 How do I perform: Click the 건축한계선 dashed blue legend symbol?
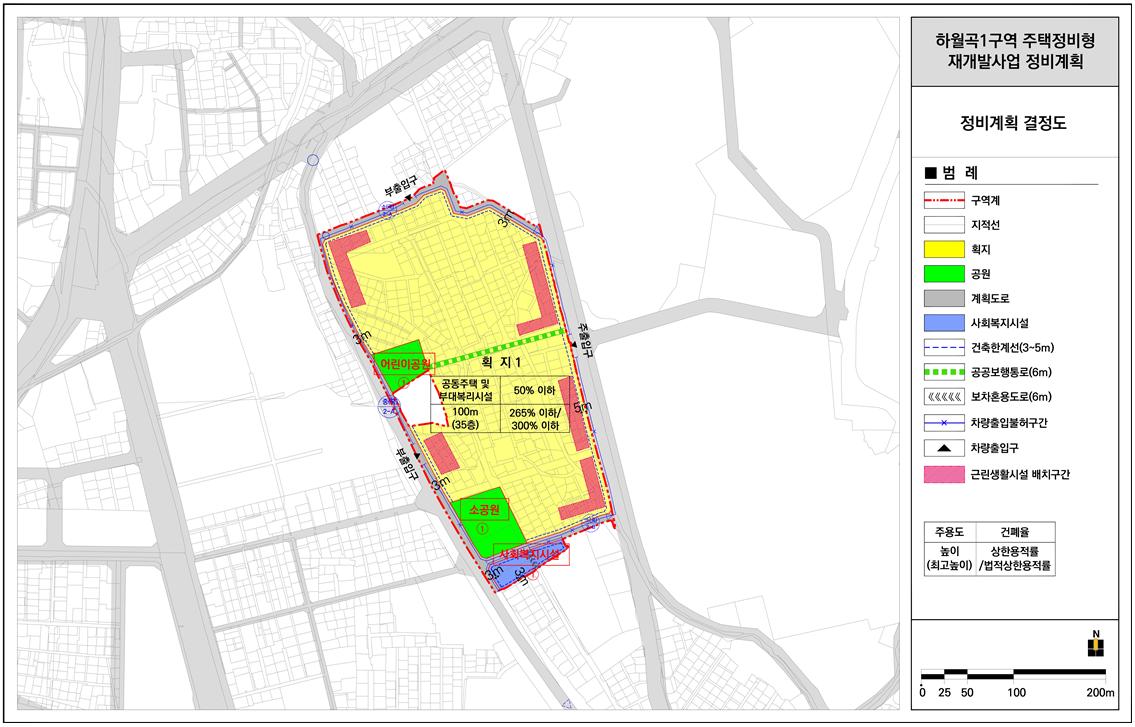click(x=944, y=348)
